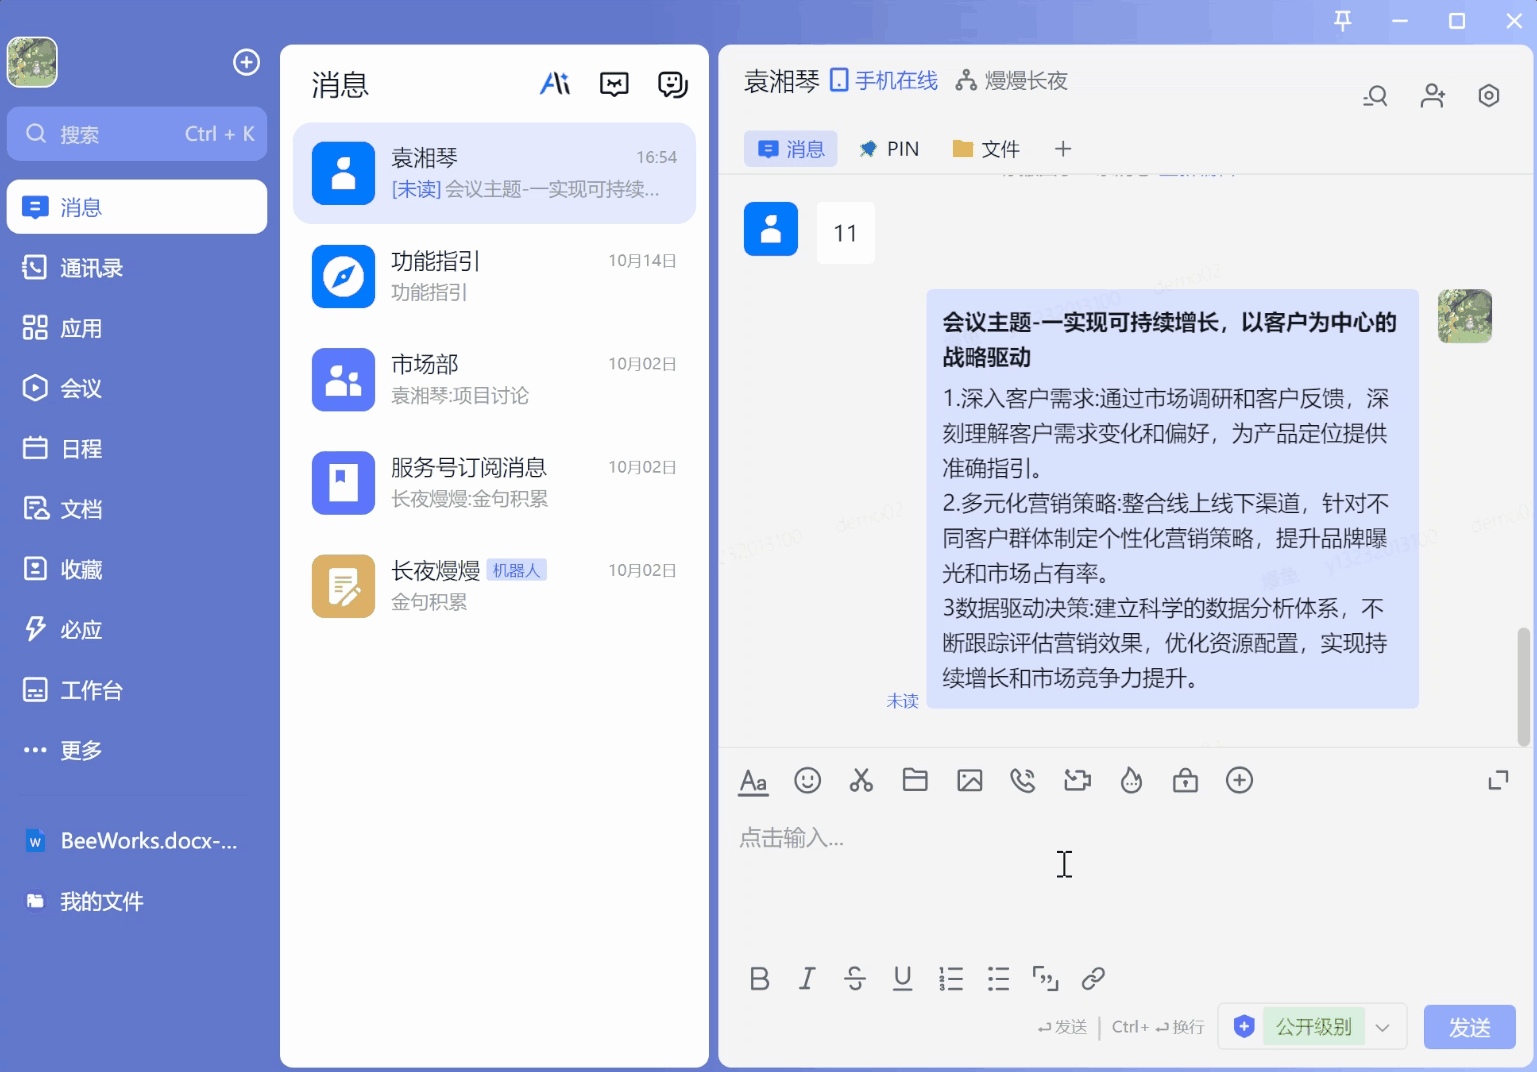This screenshot has width=1537, height=1072.
Task: Switch to the PIN tab
Action: coord(889,149)
